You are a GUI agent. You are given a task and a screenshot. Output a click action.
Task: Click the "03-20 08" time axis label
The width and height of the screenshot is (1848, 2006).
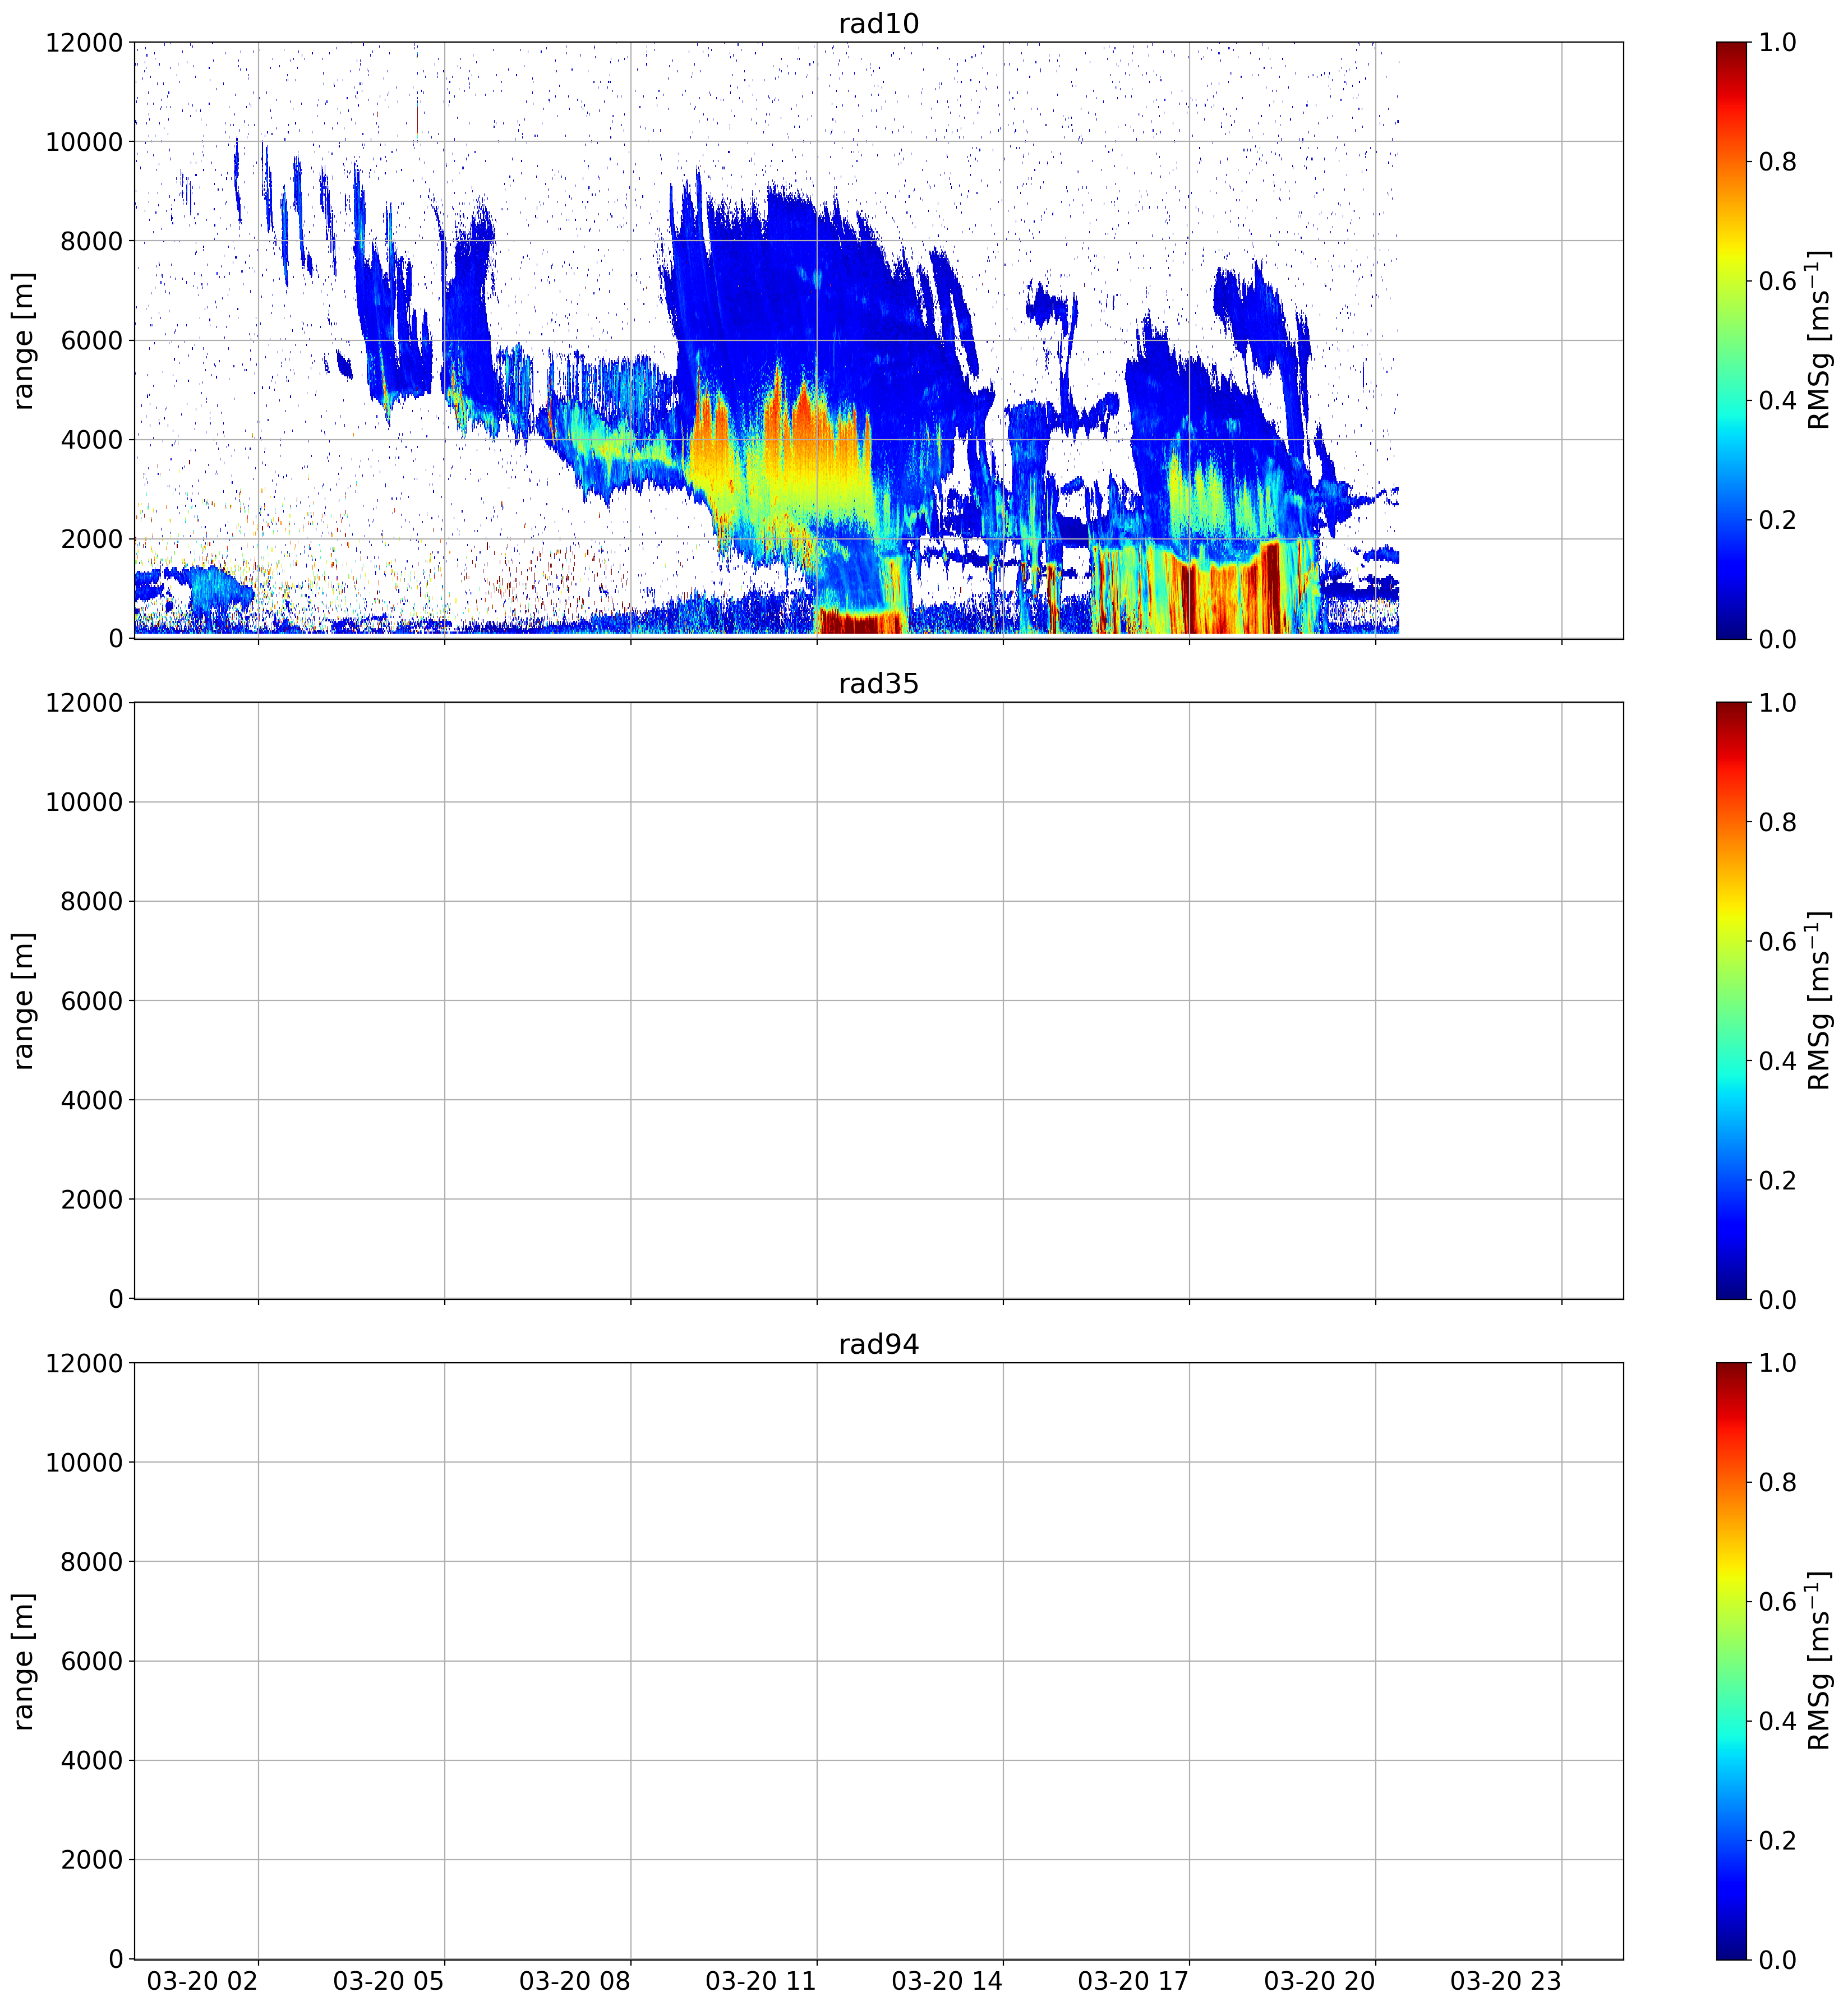click(575, 1981)
